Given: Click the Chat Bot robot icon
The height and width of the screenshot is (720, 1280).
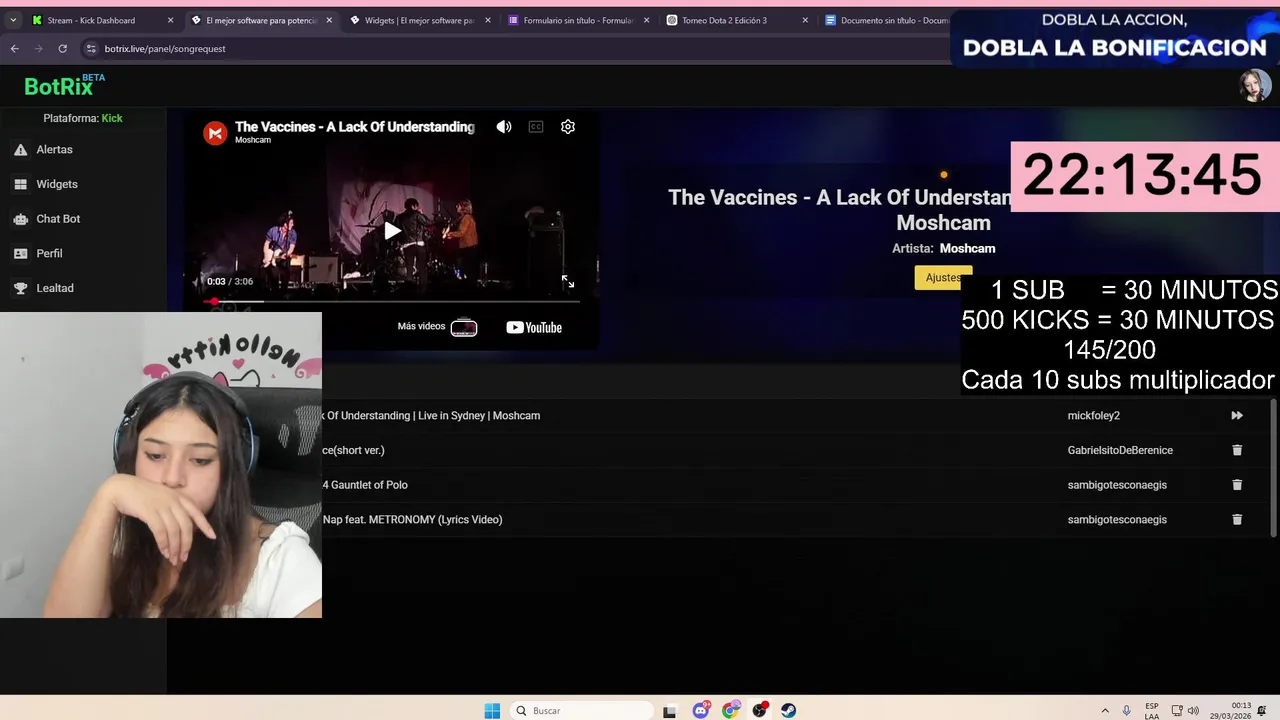Looking at the screenshot, I should [20, 219].
